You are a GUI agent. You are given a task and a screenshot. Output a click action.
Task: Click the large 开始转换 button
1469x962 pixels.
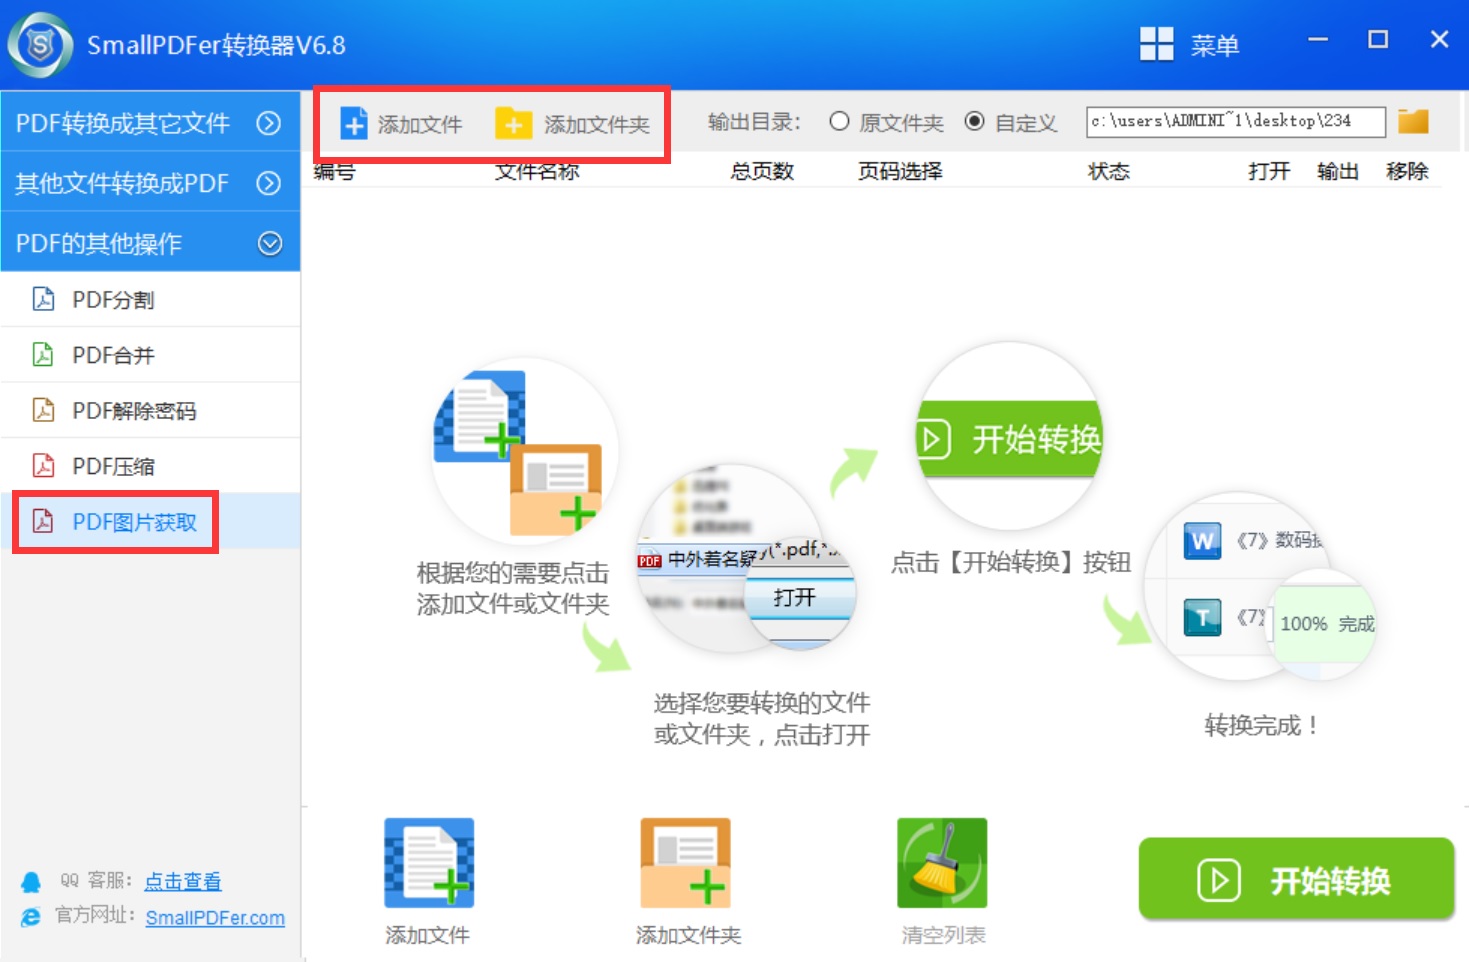(x=1296, y=880)
